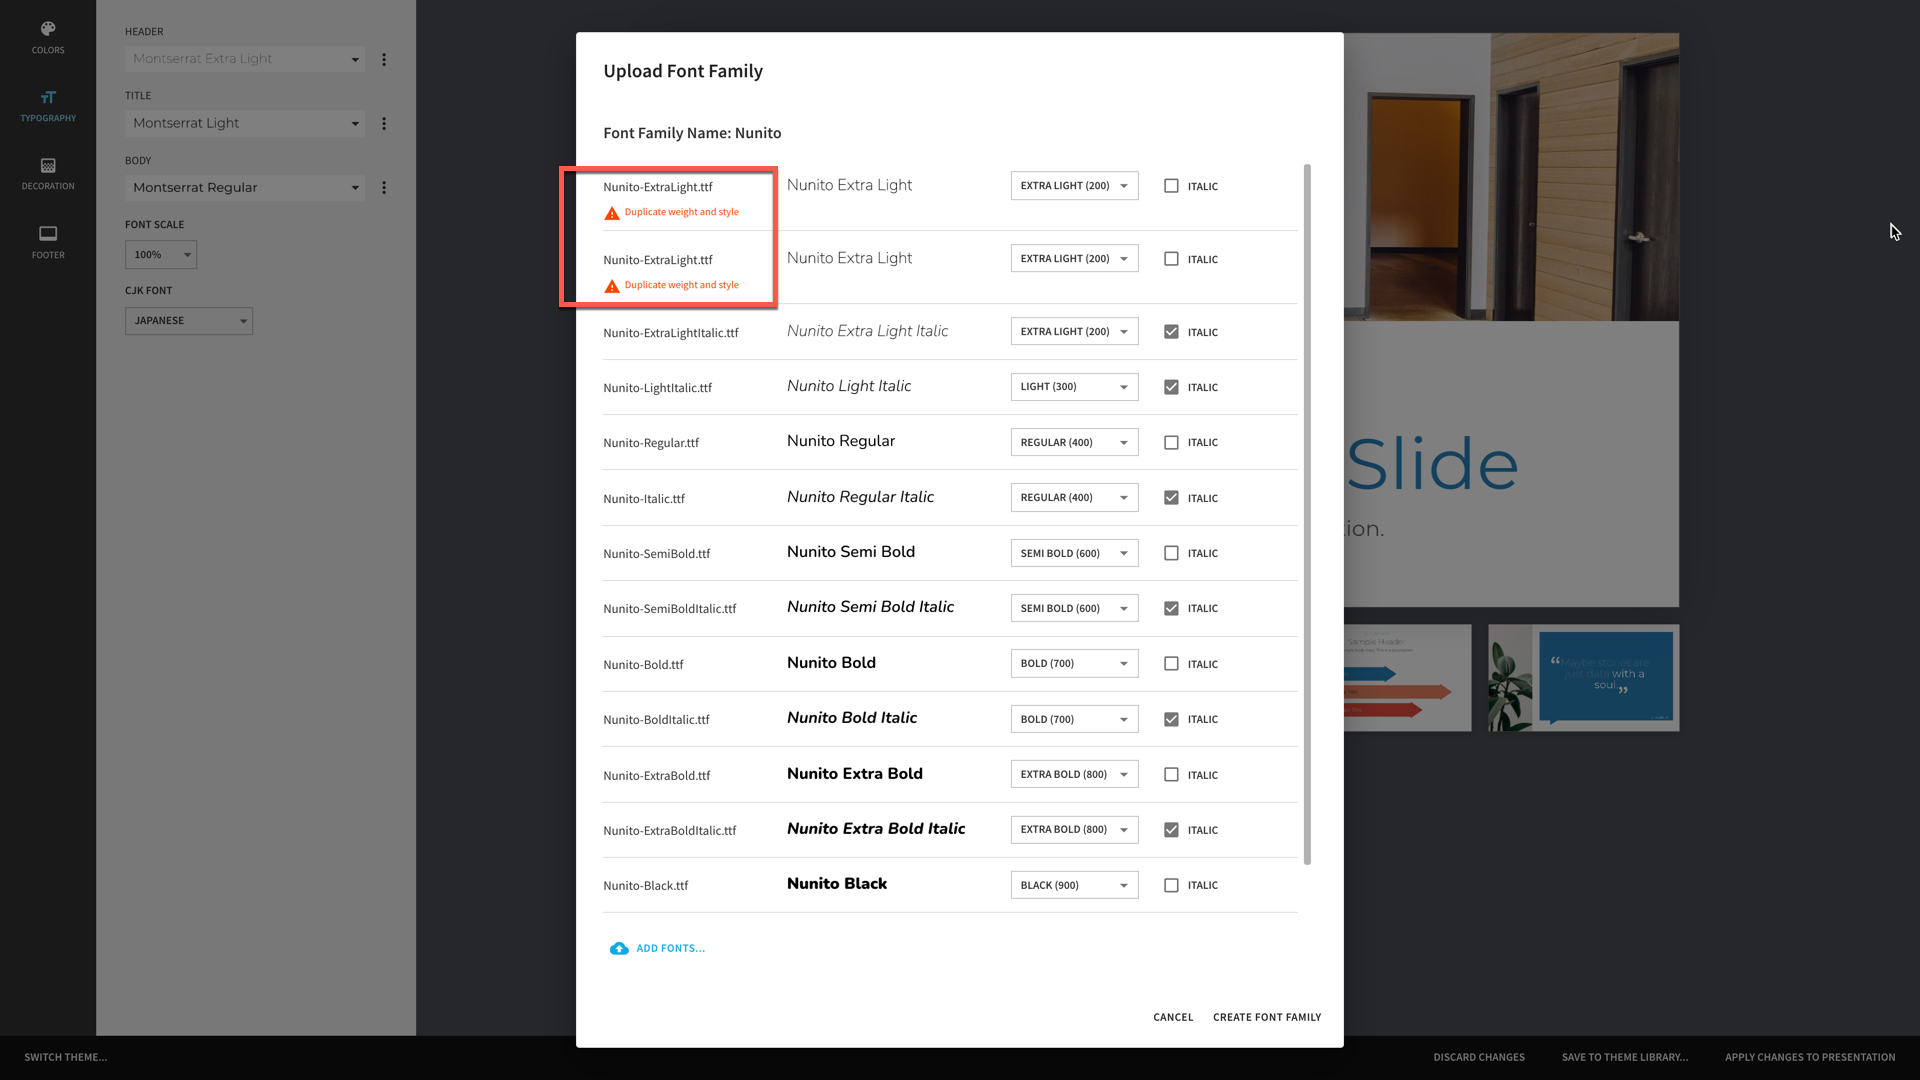1920x1080 pixels.
Task: Click Save to Theme Library button
Action: tap(1625, 1057)
